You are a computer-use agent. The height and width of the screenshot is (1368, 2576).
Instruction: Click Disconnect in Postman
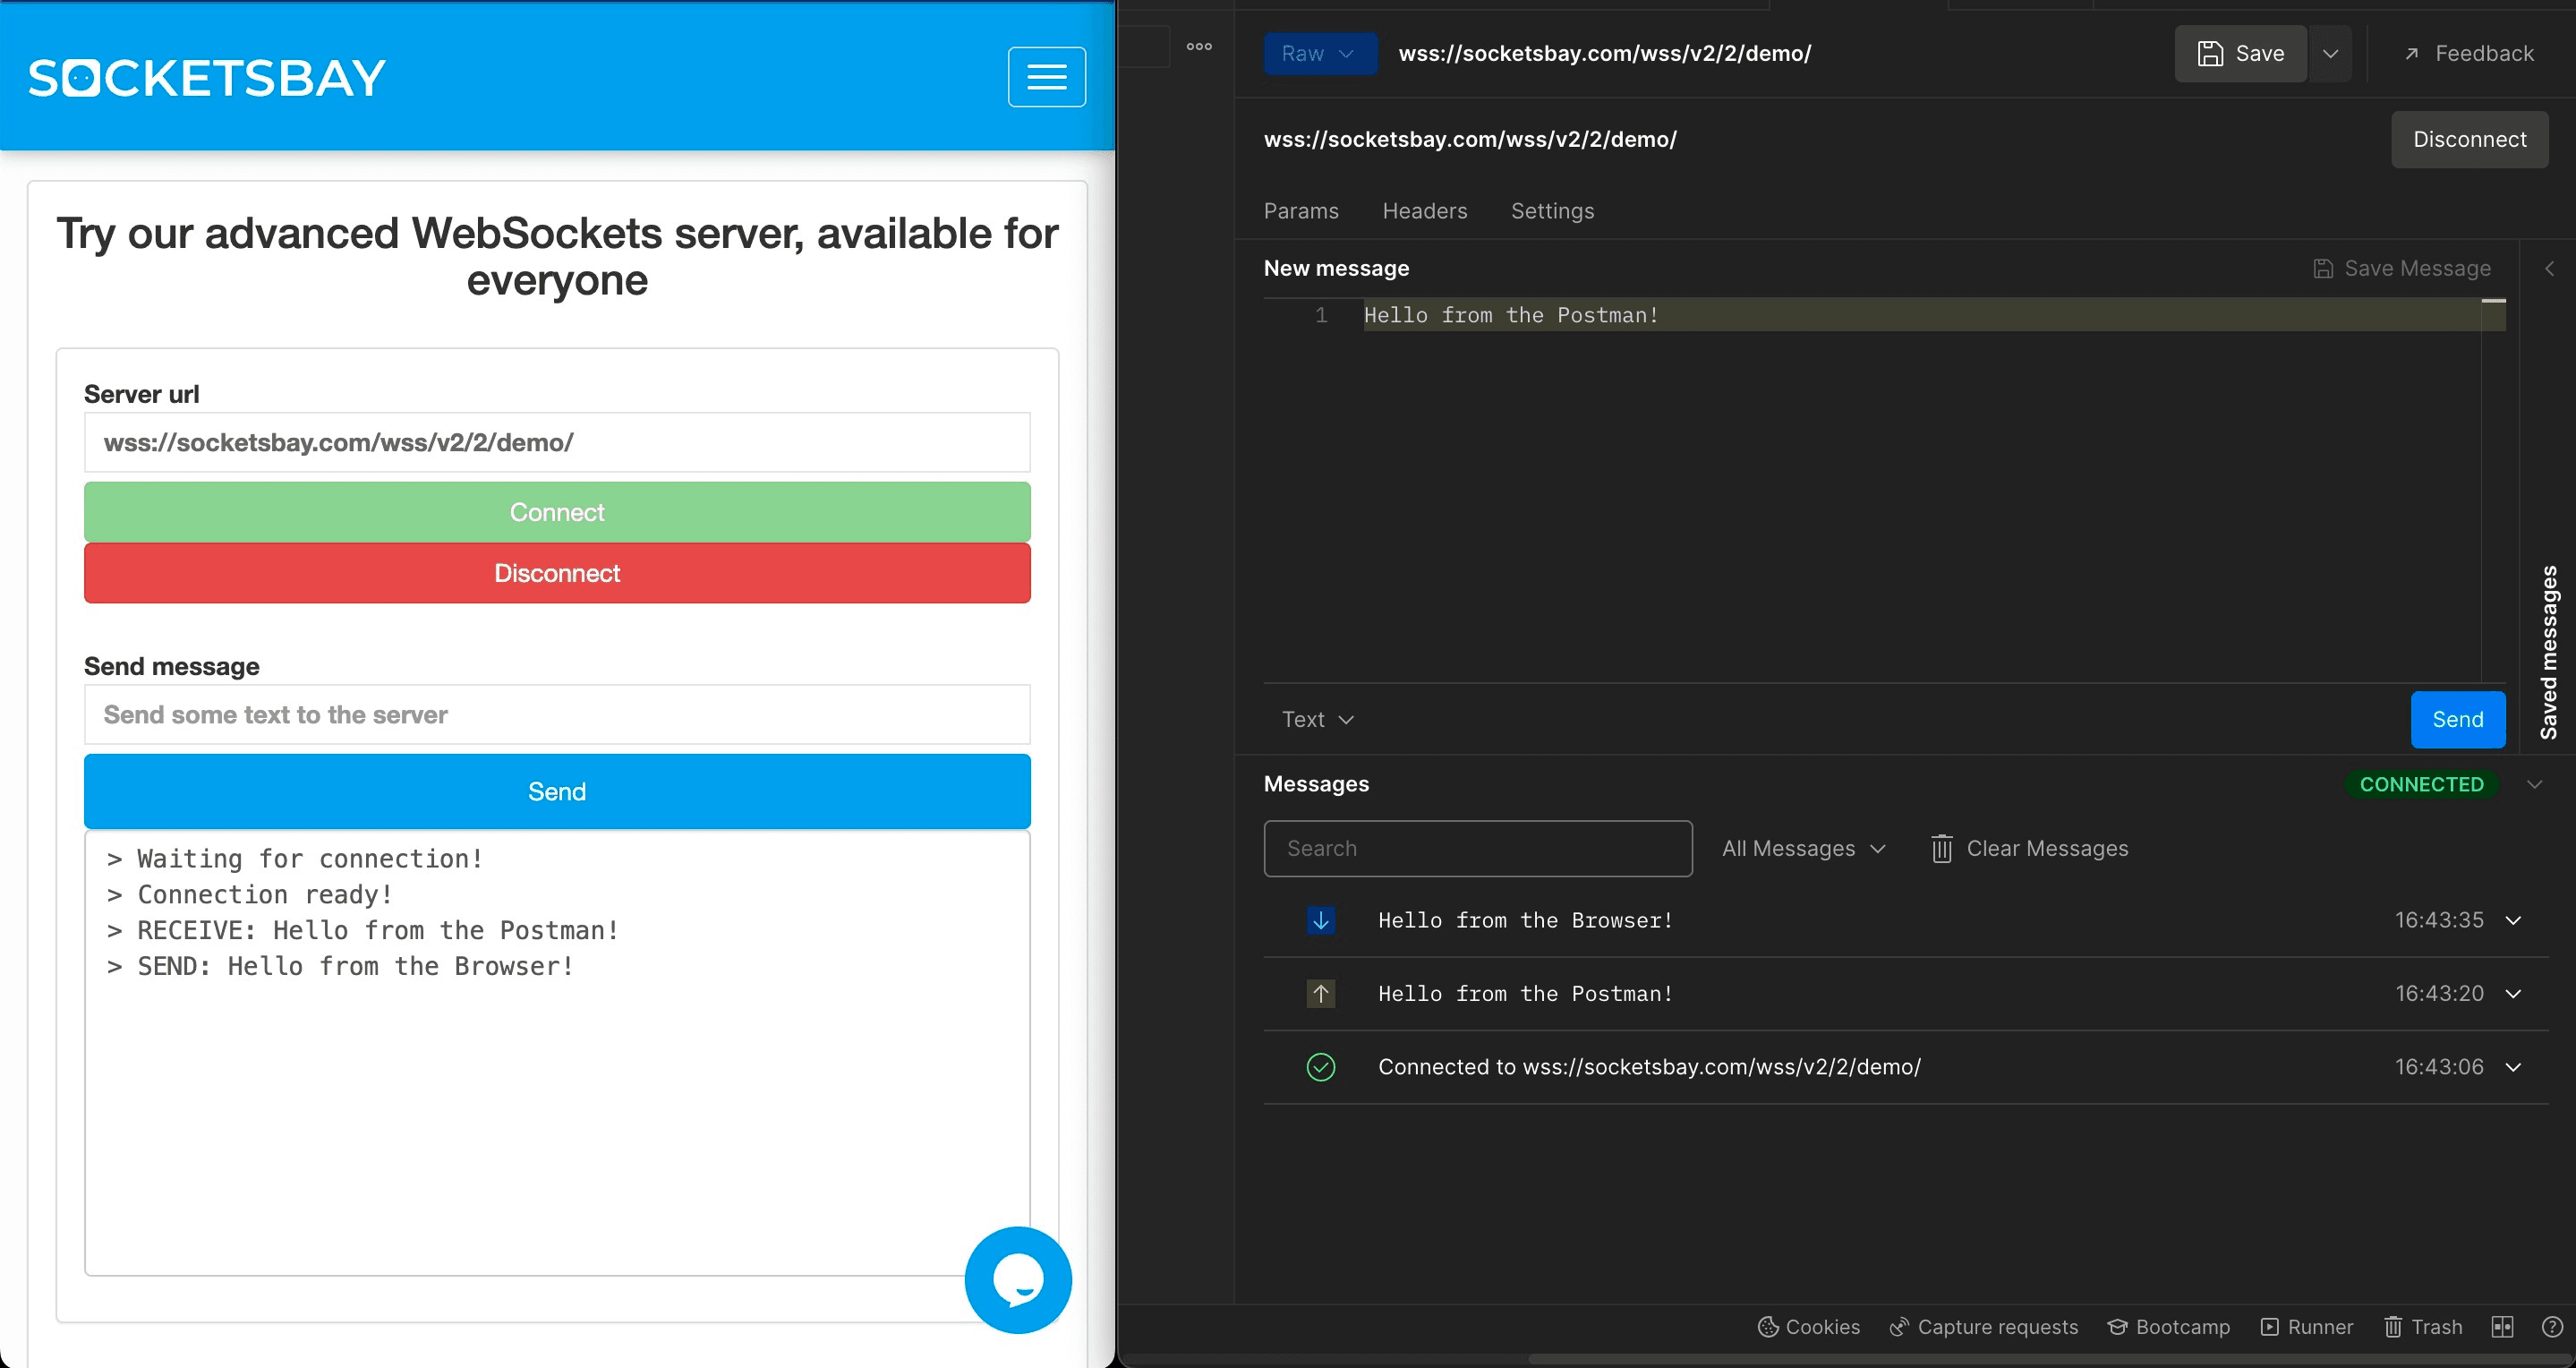(2469, 139)
